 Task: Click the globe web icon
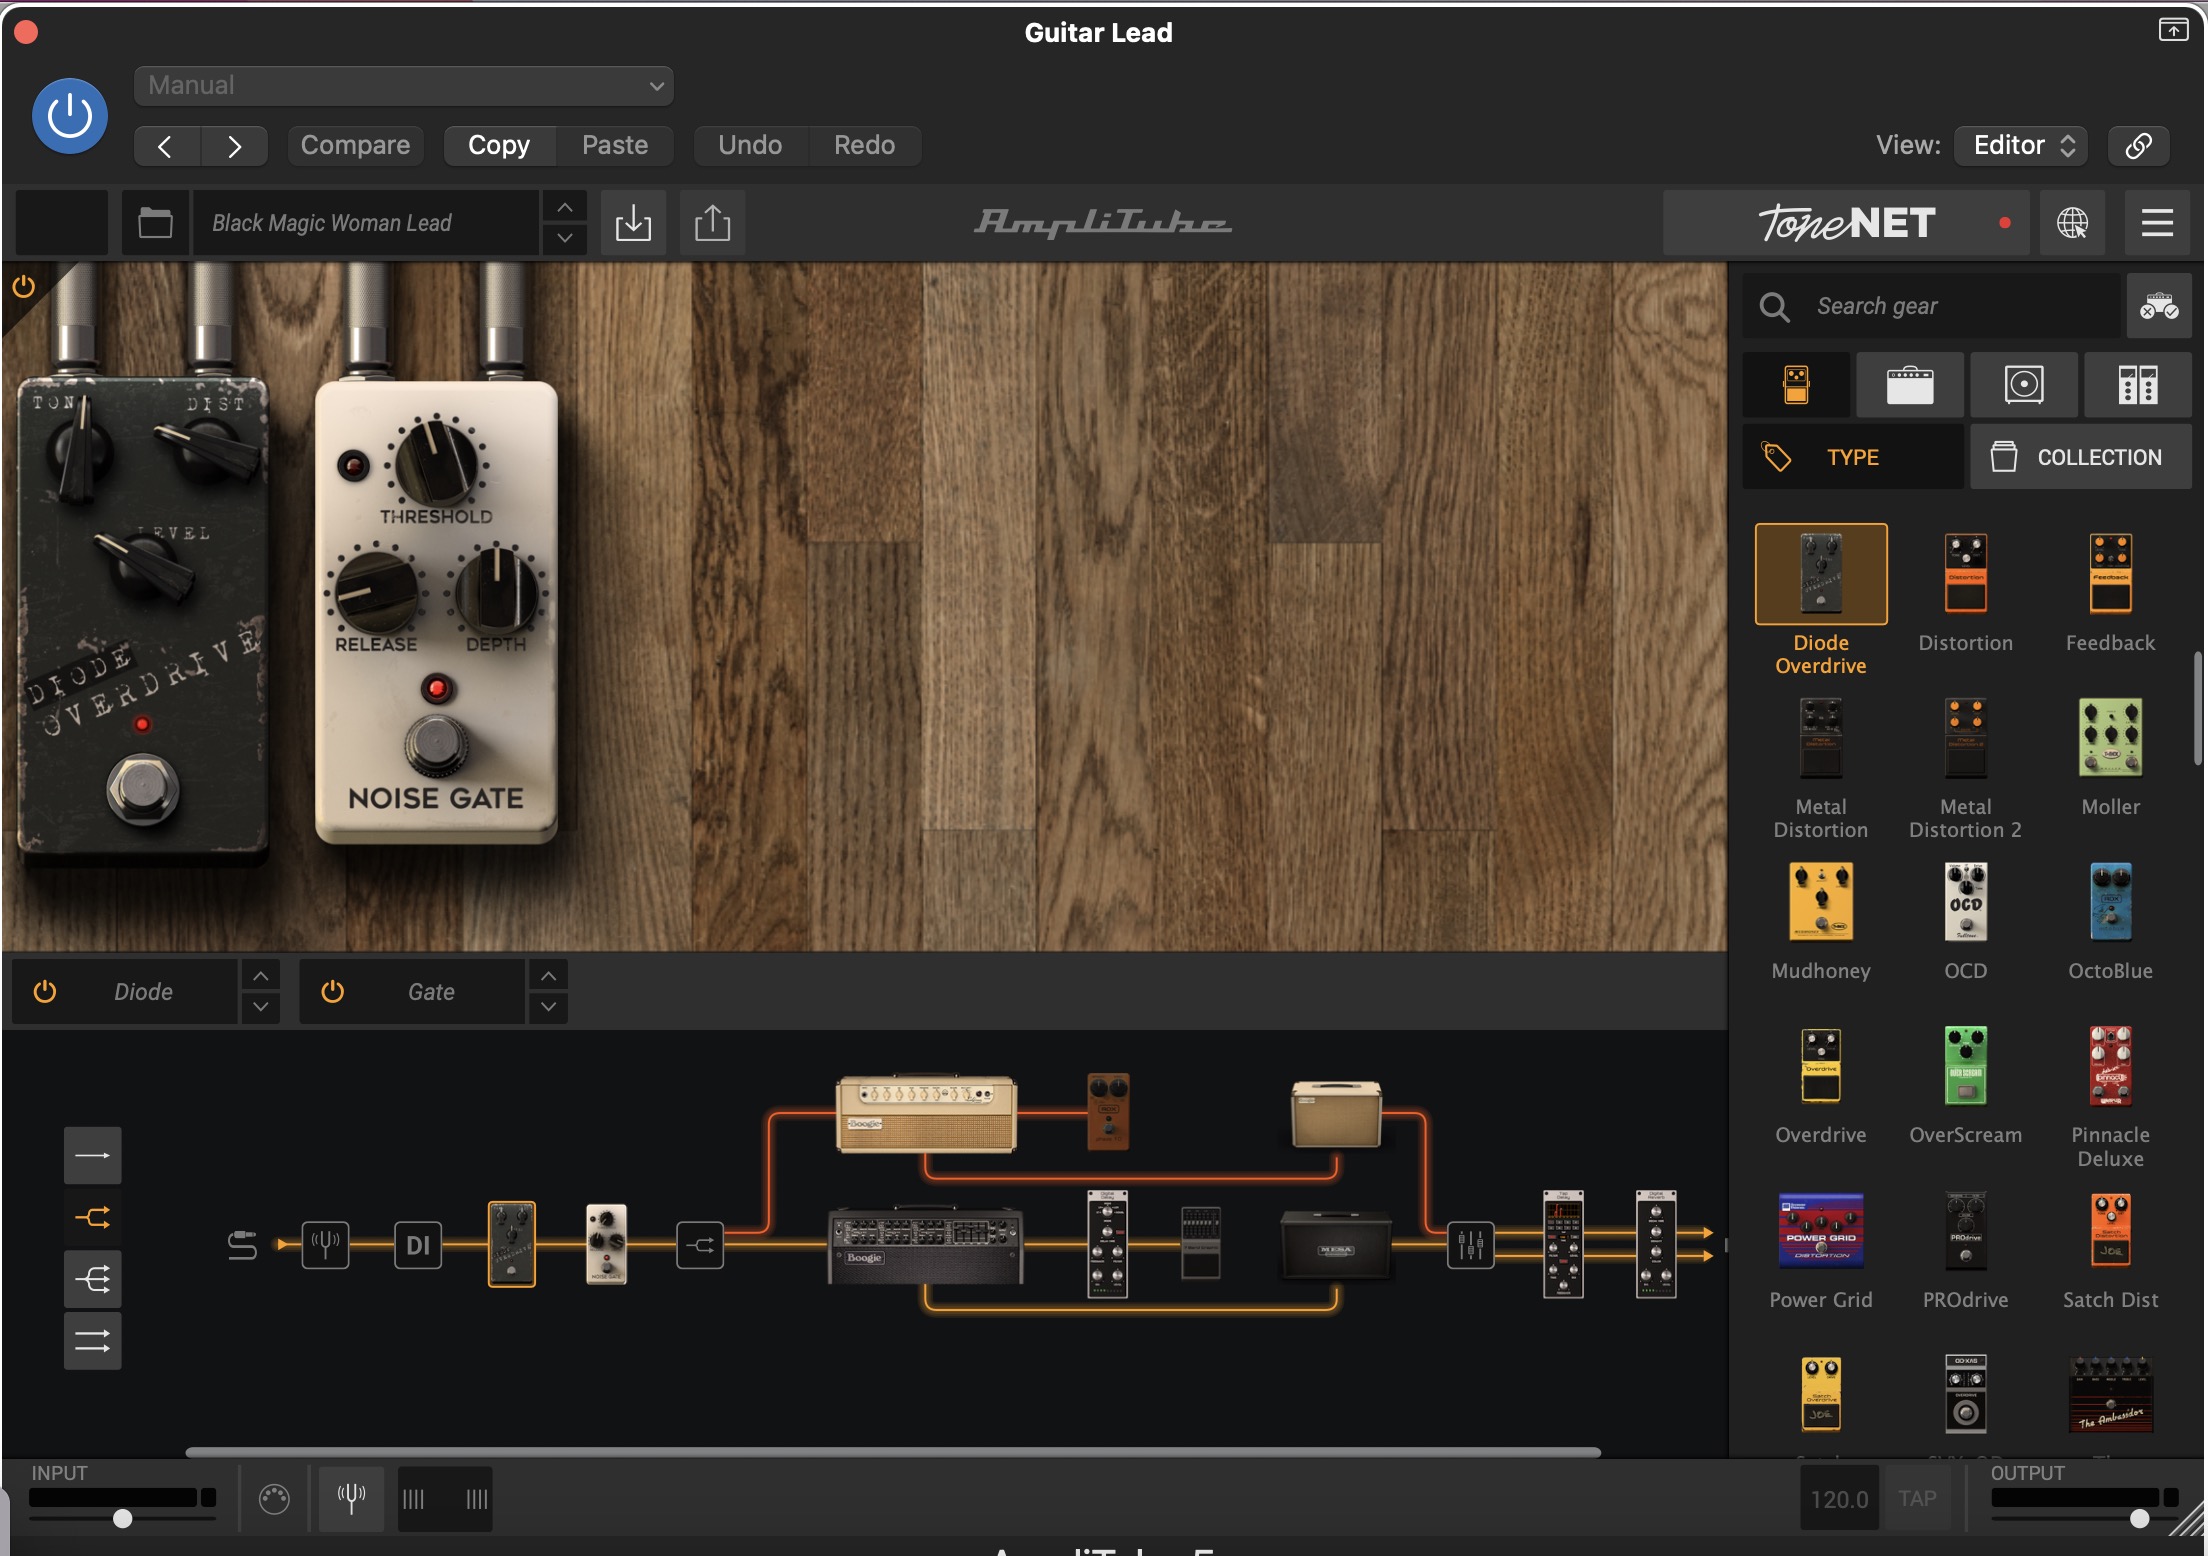(2072, 222)
